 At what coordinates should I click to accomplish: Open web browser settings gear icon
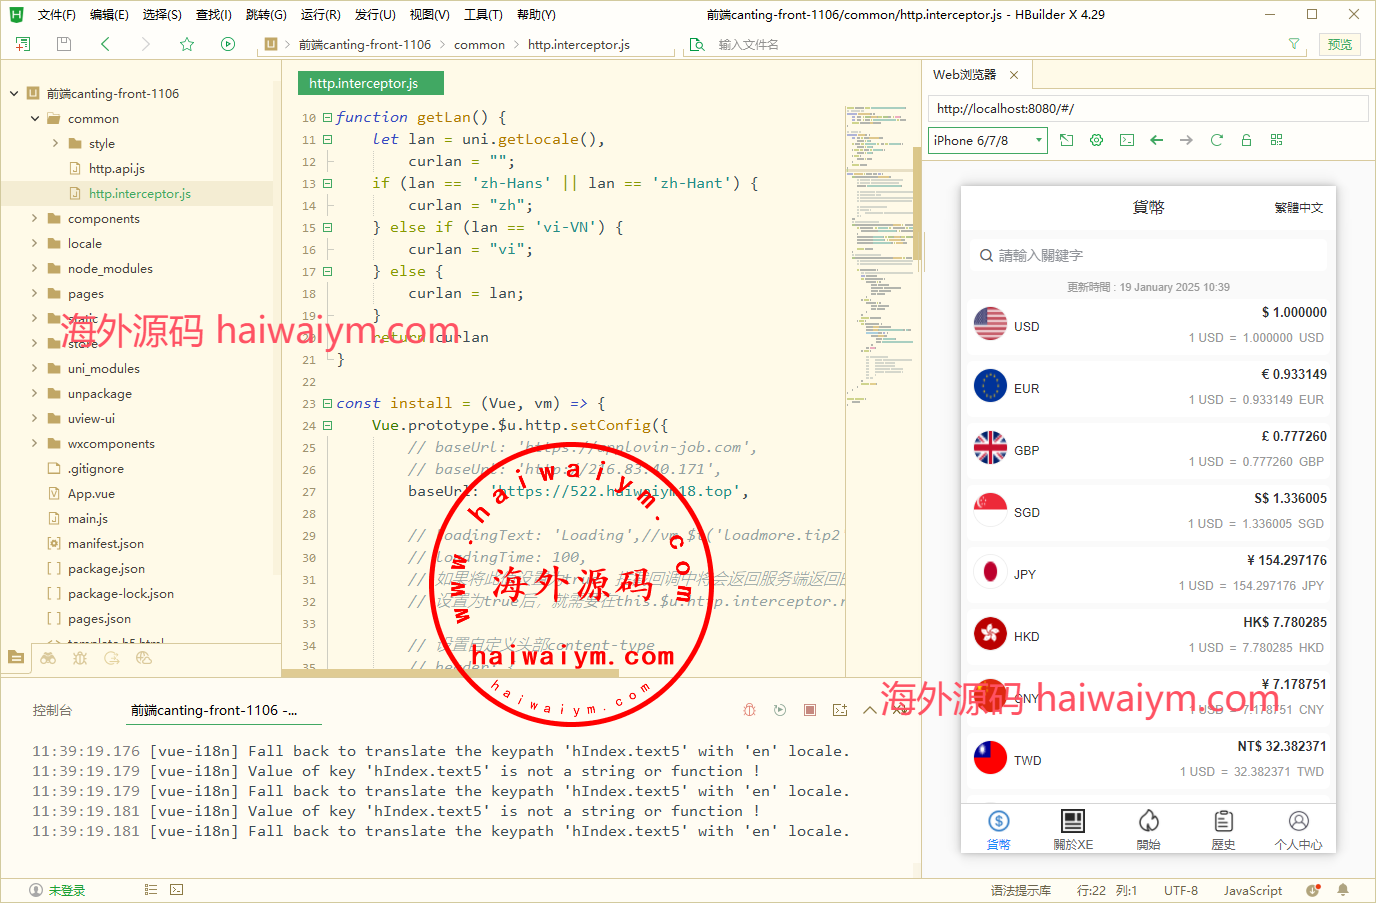1096,140
